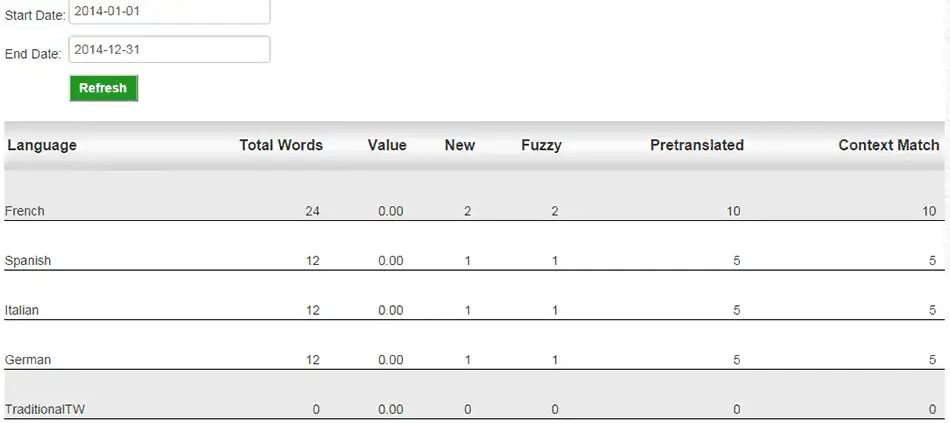Click the Start Date label
This screenshot has width=950, height=423.
[x=35, y=16]
